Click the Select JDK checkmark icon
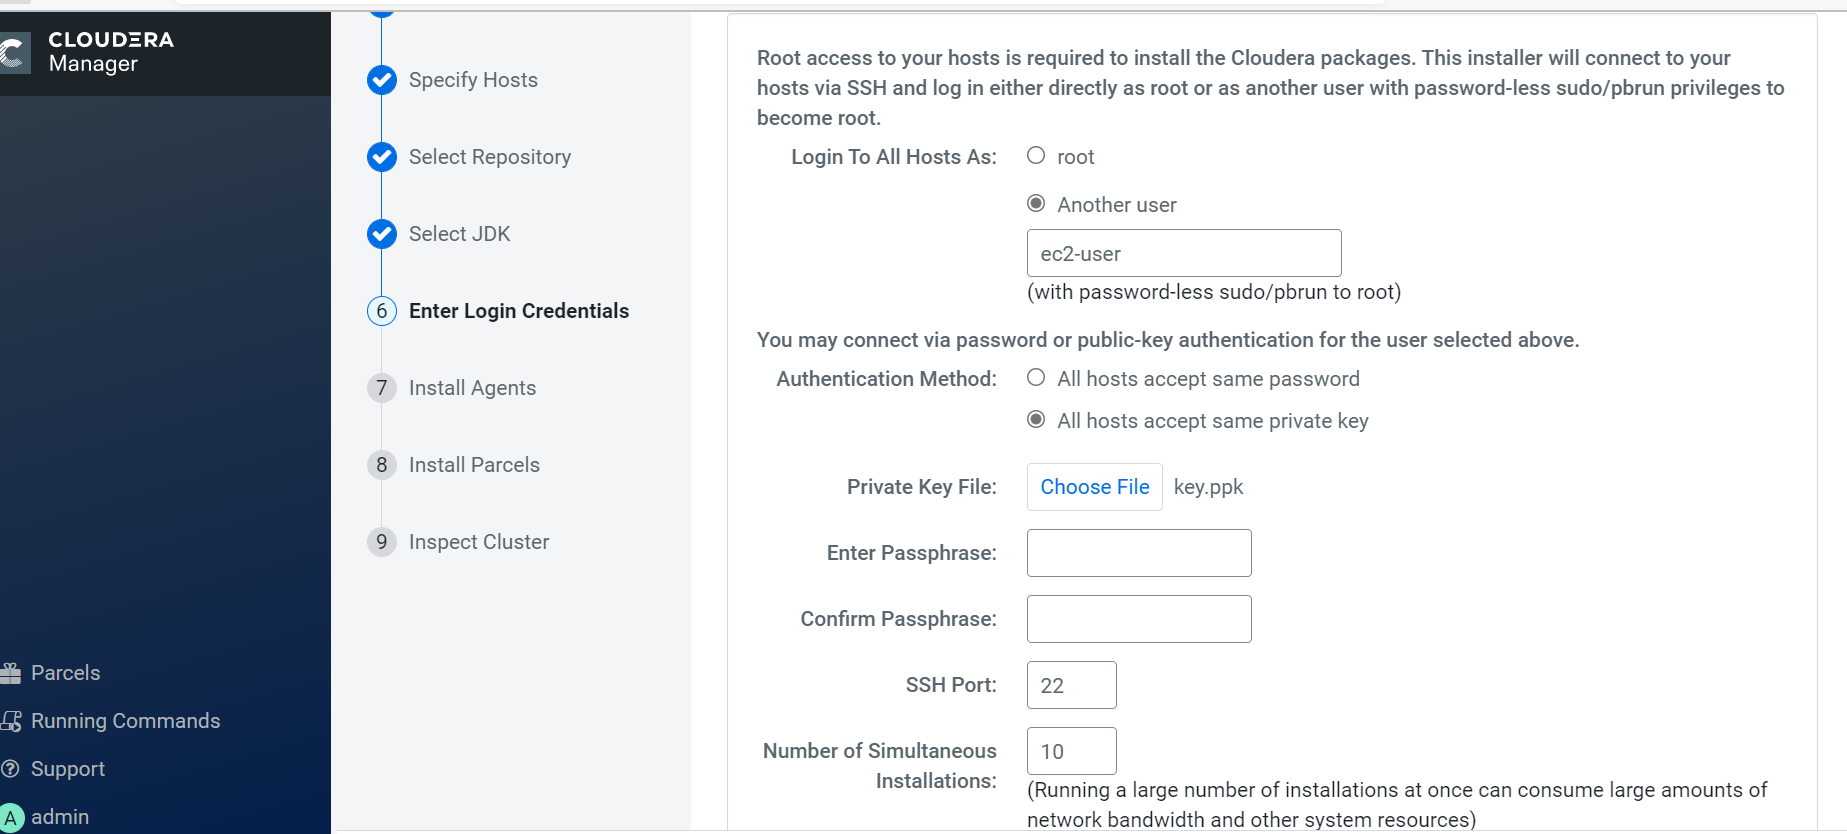The height and width of the screenshot is (834, 1847). (382, 234)
